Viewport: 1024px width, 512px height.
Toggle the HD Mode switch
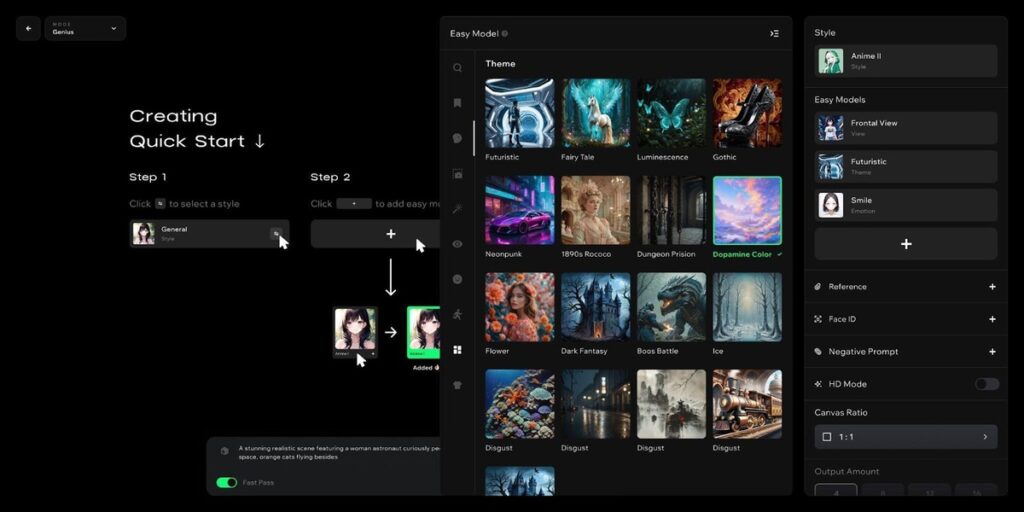(x=986, y=384)
